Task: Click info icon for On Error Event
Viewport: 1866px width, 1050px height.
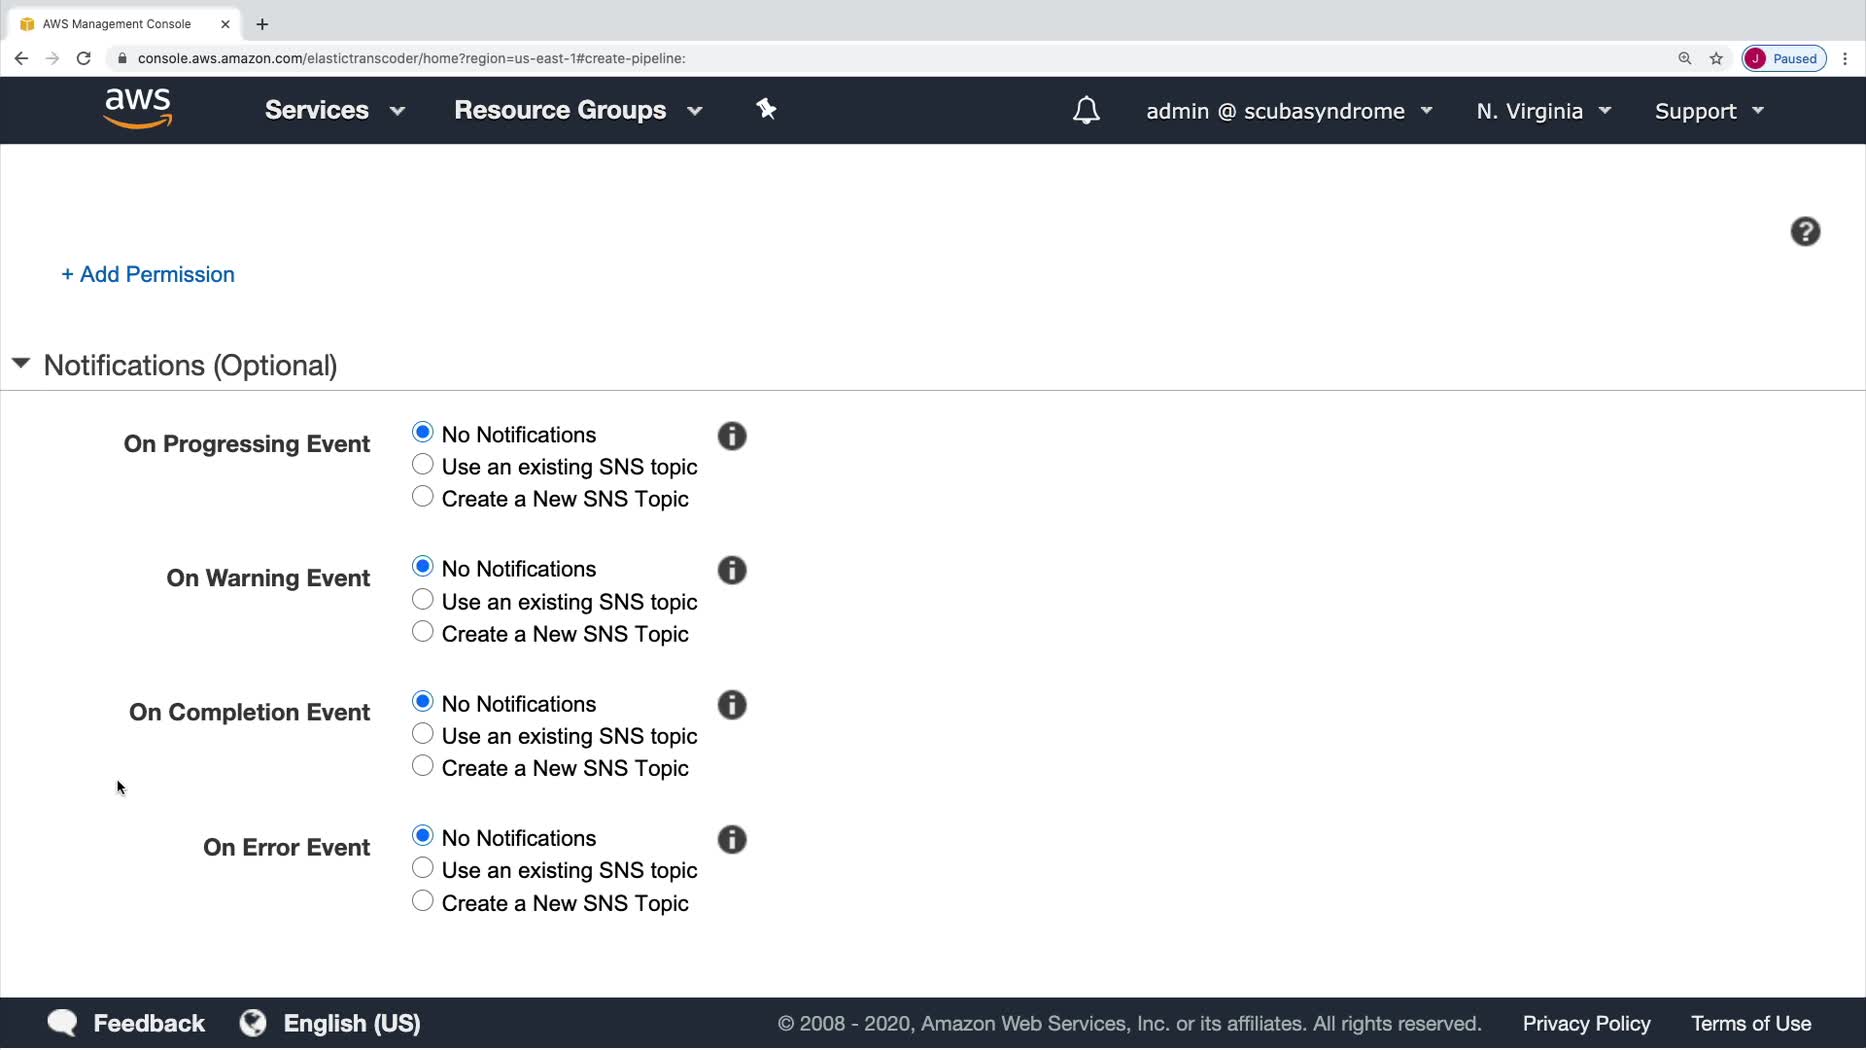Action: pyautogui.click(x=732, y=839)
